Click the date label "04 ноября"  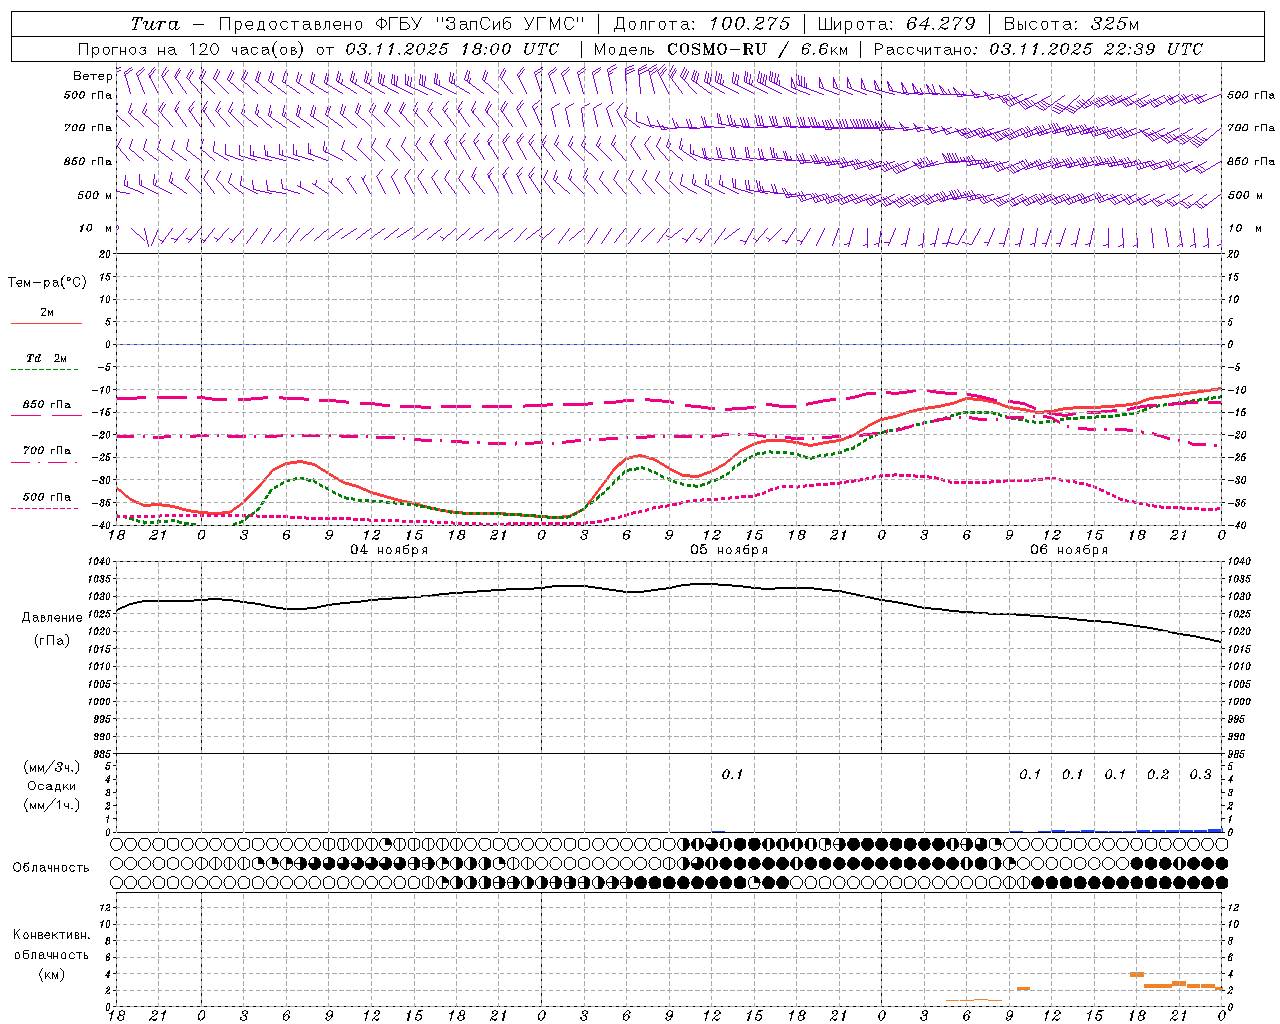pyautogui.click(x=389, y=550)
